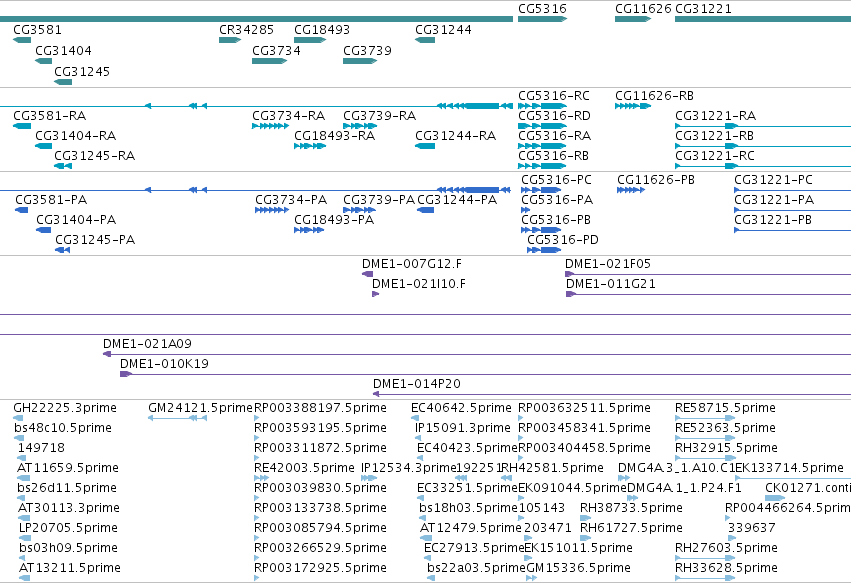The image size is (851, 583).
Task: Click transcript CG31221-RA
Action: [763, 126]
